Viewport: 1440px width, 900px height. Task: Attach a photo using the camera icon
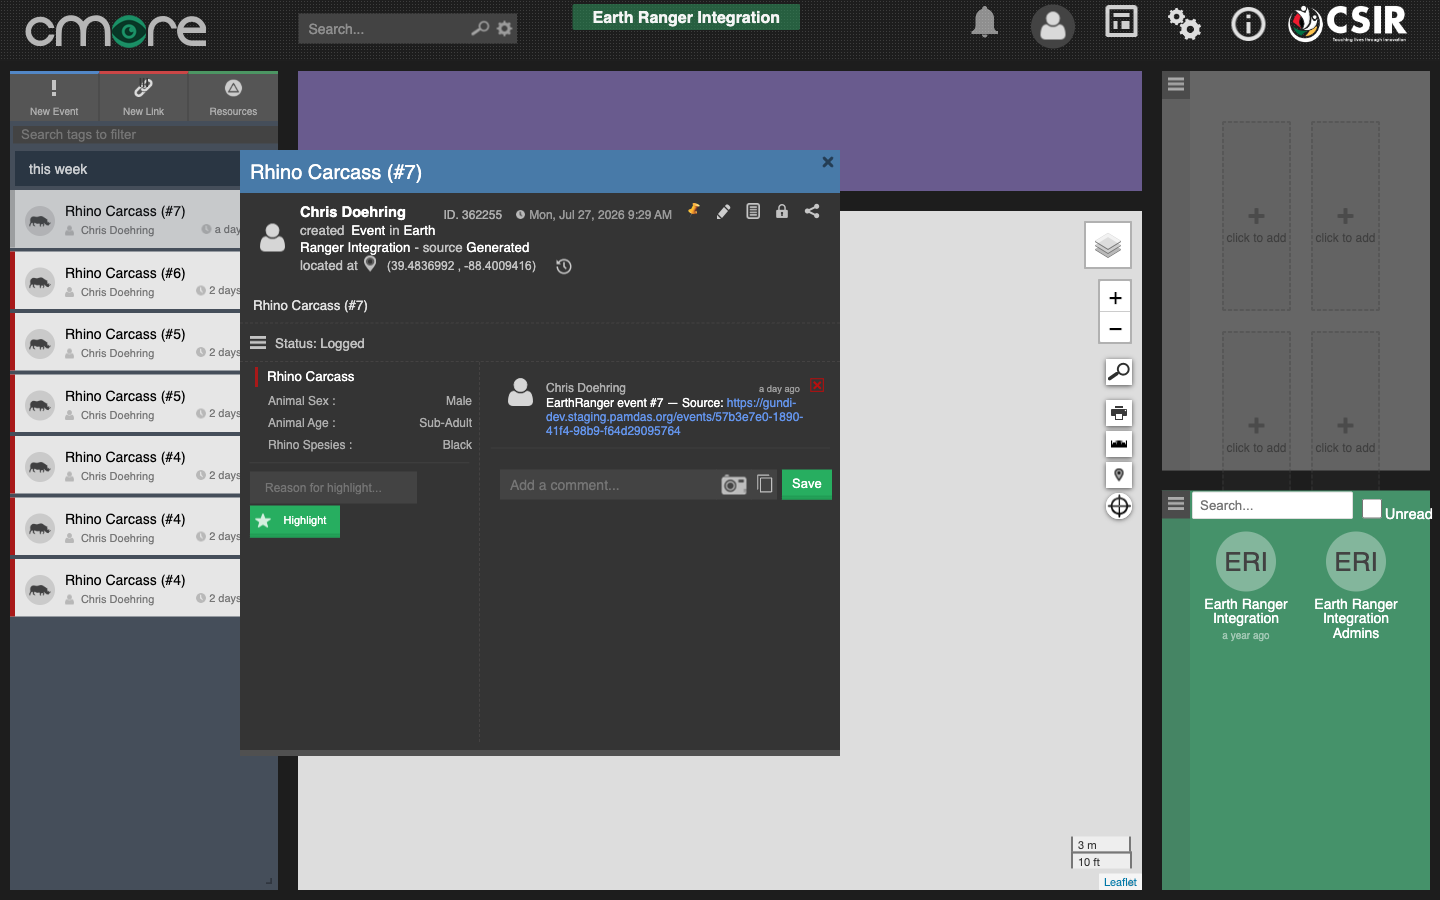pyautogui.click(x=734, y=485)
